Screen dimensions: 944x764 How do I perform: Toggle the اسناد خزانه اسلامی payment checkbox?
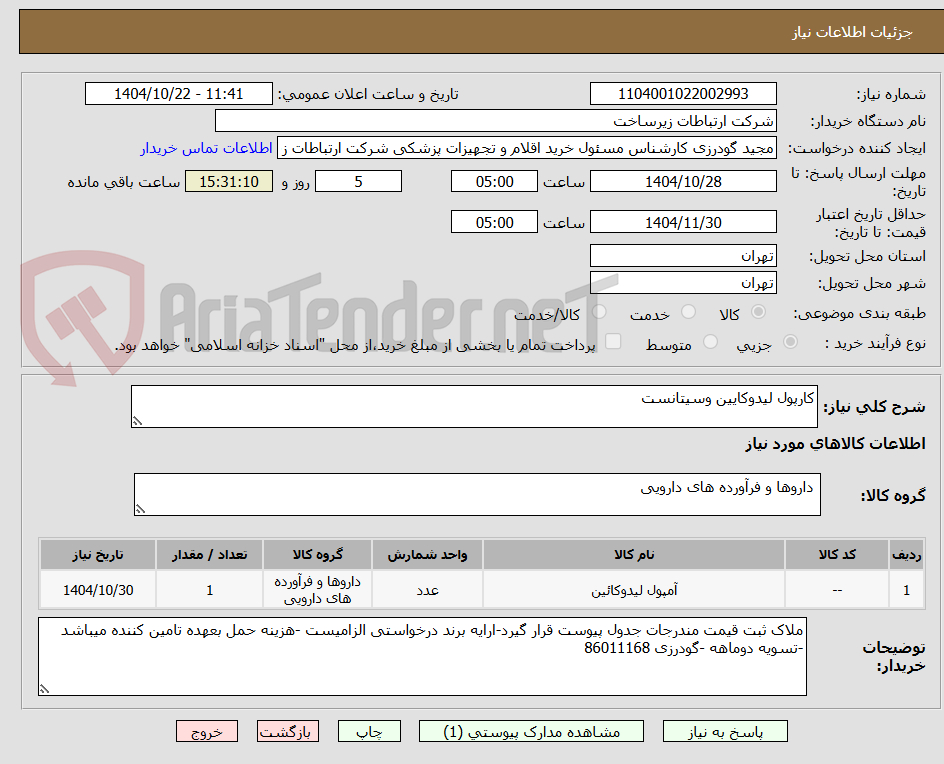point(613,341)
